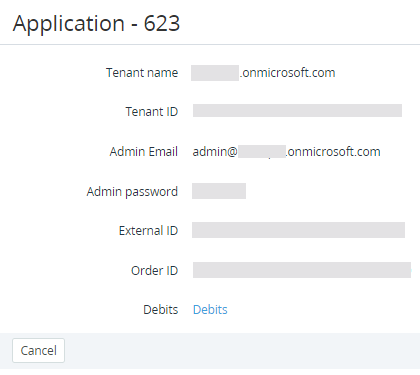This screenshot has height=375, width=420.
Task: Select the redacted admin password value
Action: [219, 191]
